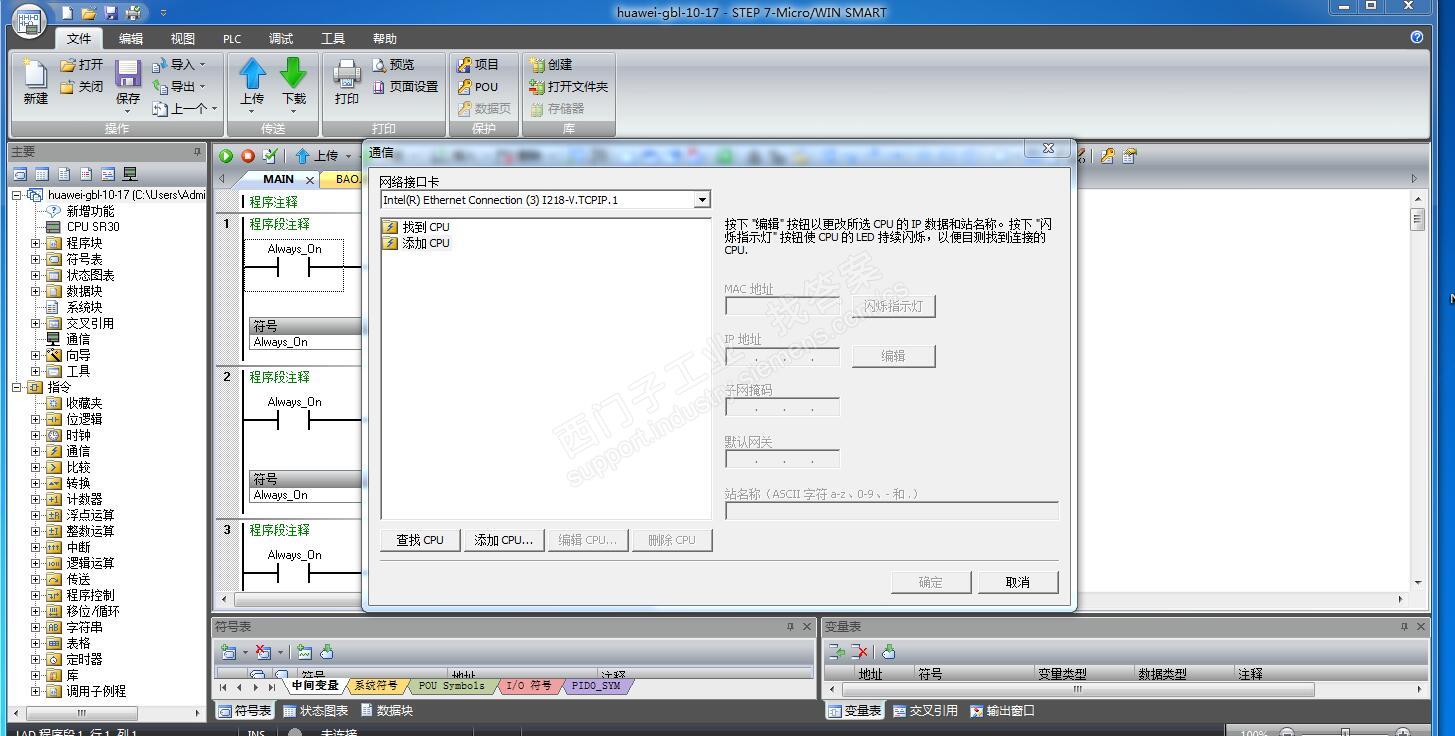Select the I/O 符号 tab
The image size is (1455, 736).
[529, 686]
